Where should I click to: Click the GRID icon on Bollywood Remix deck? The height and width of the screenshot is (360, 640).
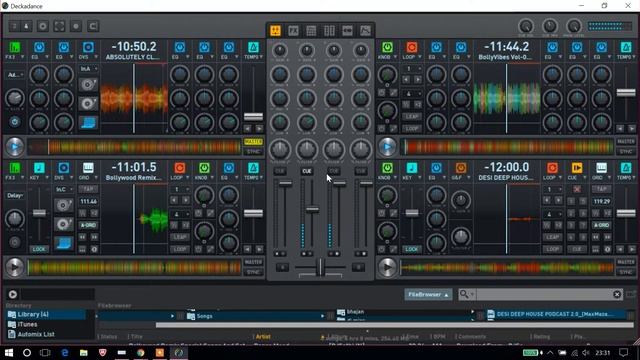88,168
